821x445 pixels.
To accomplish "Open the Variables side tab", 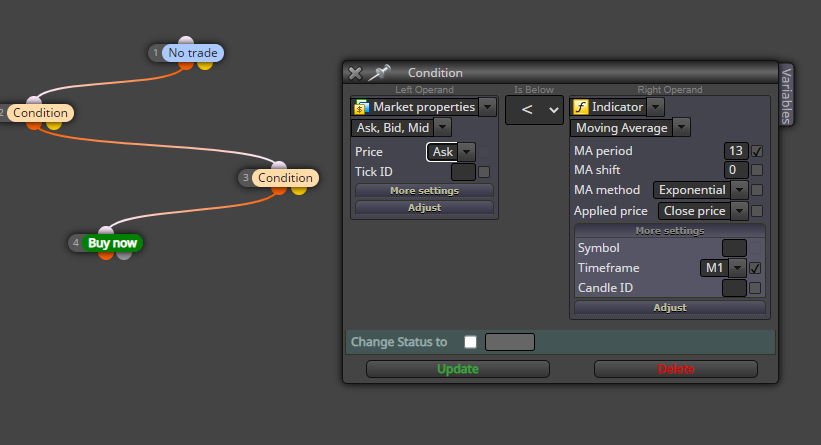I will coord(786,95).
